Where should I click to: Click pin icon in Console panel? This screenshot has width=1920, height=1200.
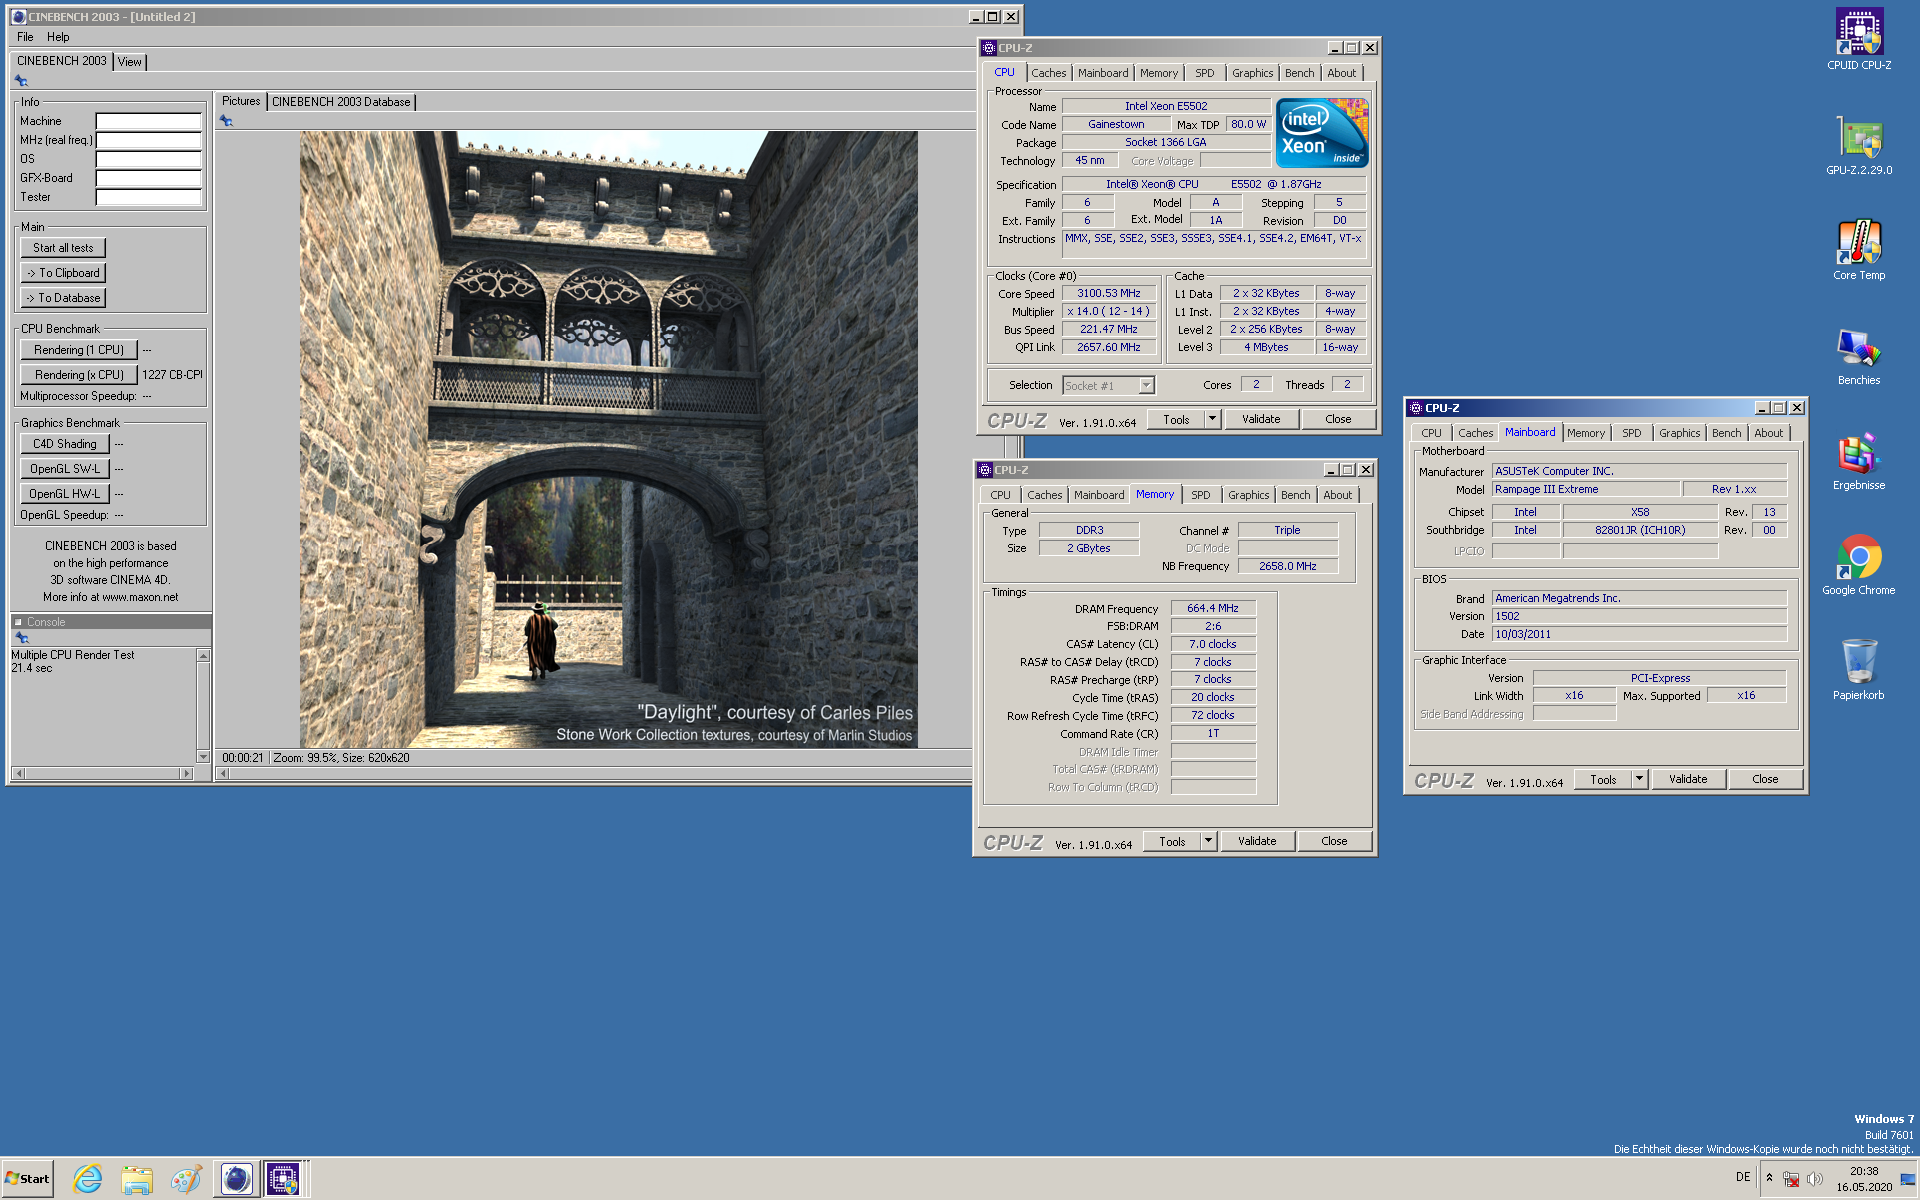[21, 638]
